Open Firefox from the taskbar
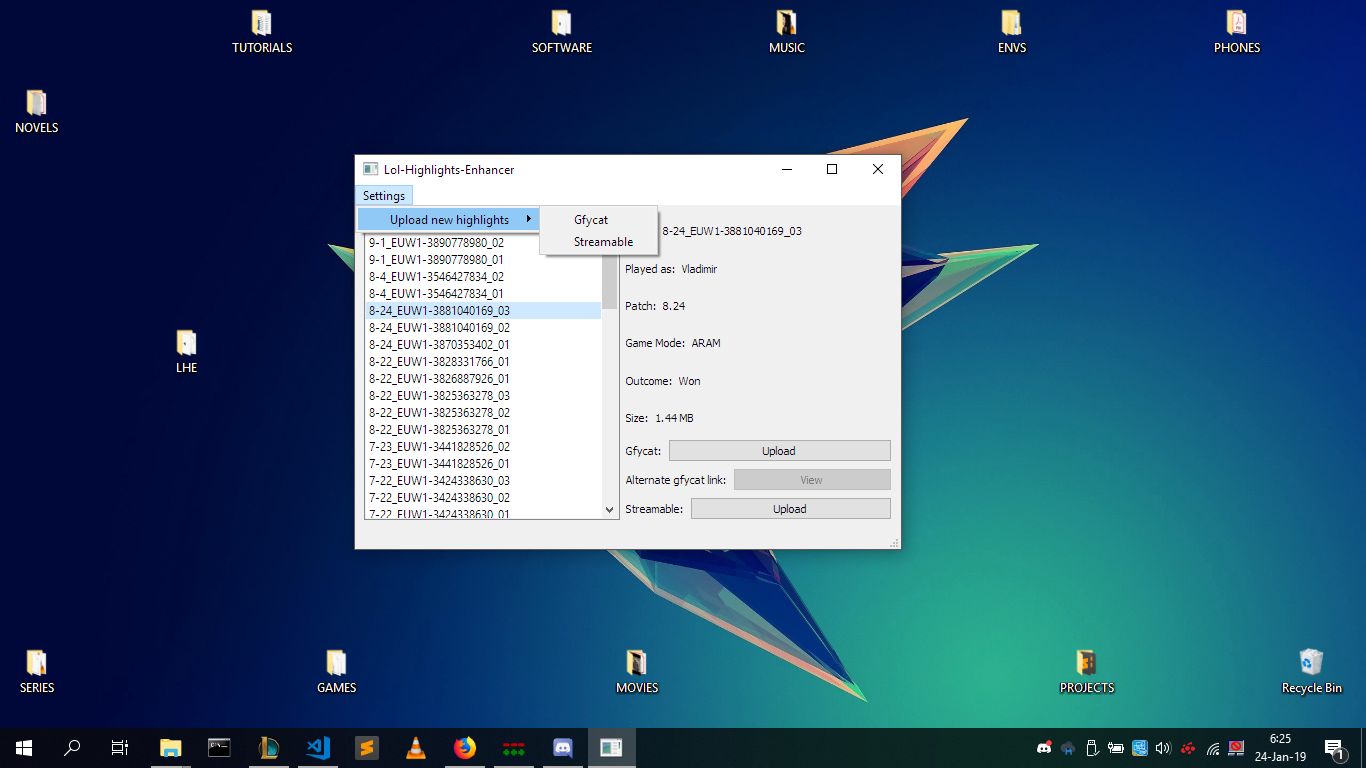 coord(464,747)
